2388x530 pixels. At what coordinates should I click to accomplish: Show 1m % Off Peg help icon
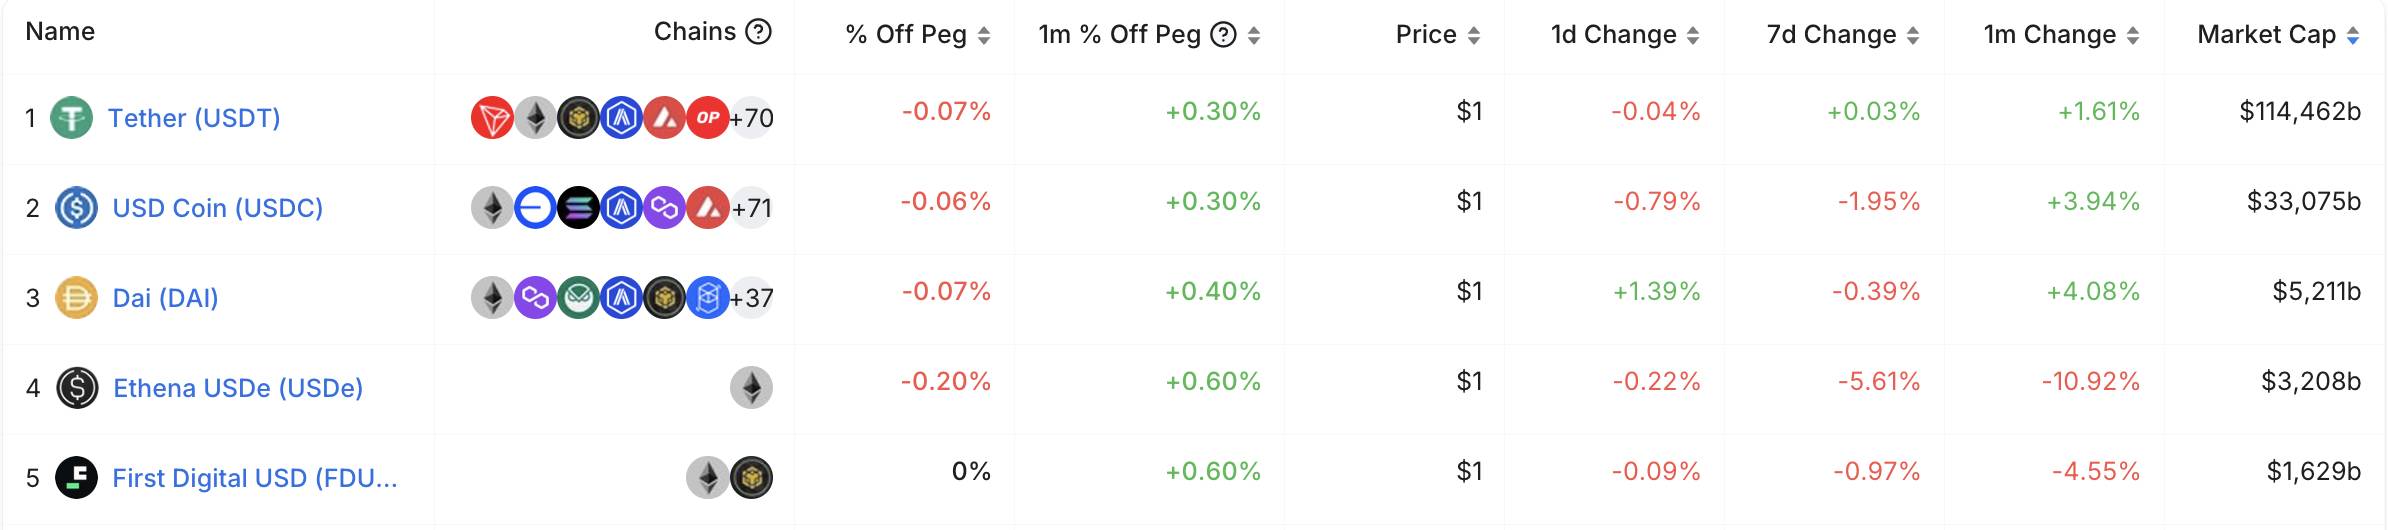click(x=1223, y=35)
